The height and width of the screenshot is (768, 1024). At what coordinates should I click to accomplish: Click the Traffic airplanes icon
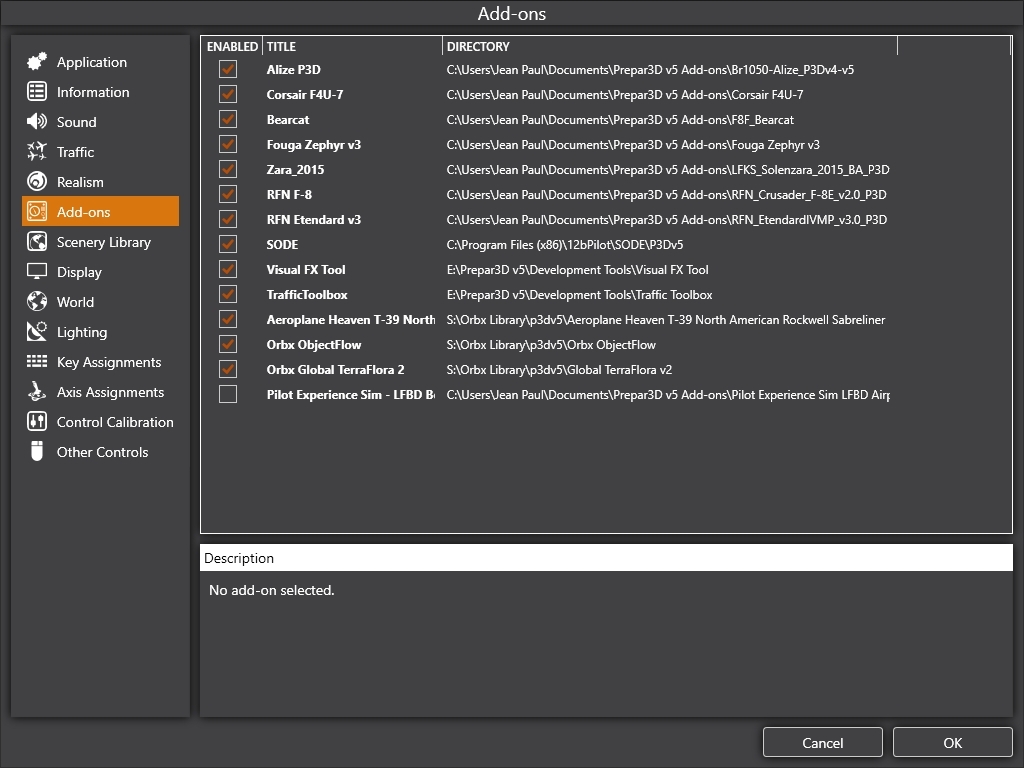(37, 152)
